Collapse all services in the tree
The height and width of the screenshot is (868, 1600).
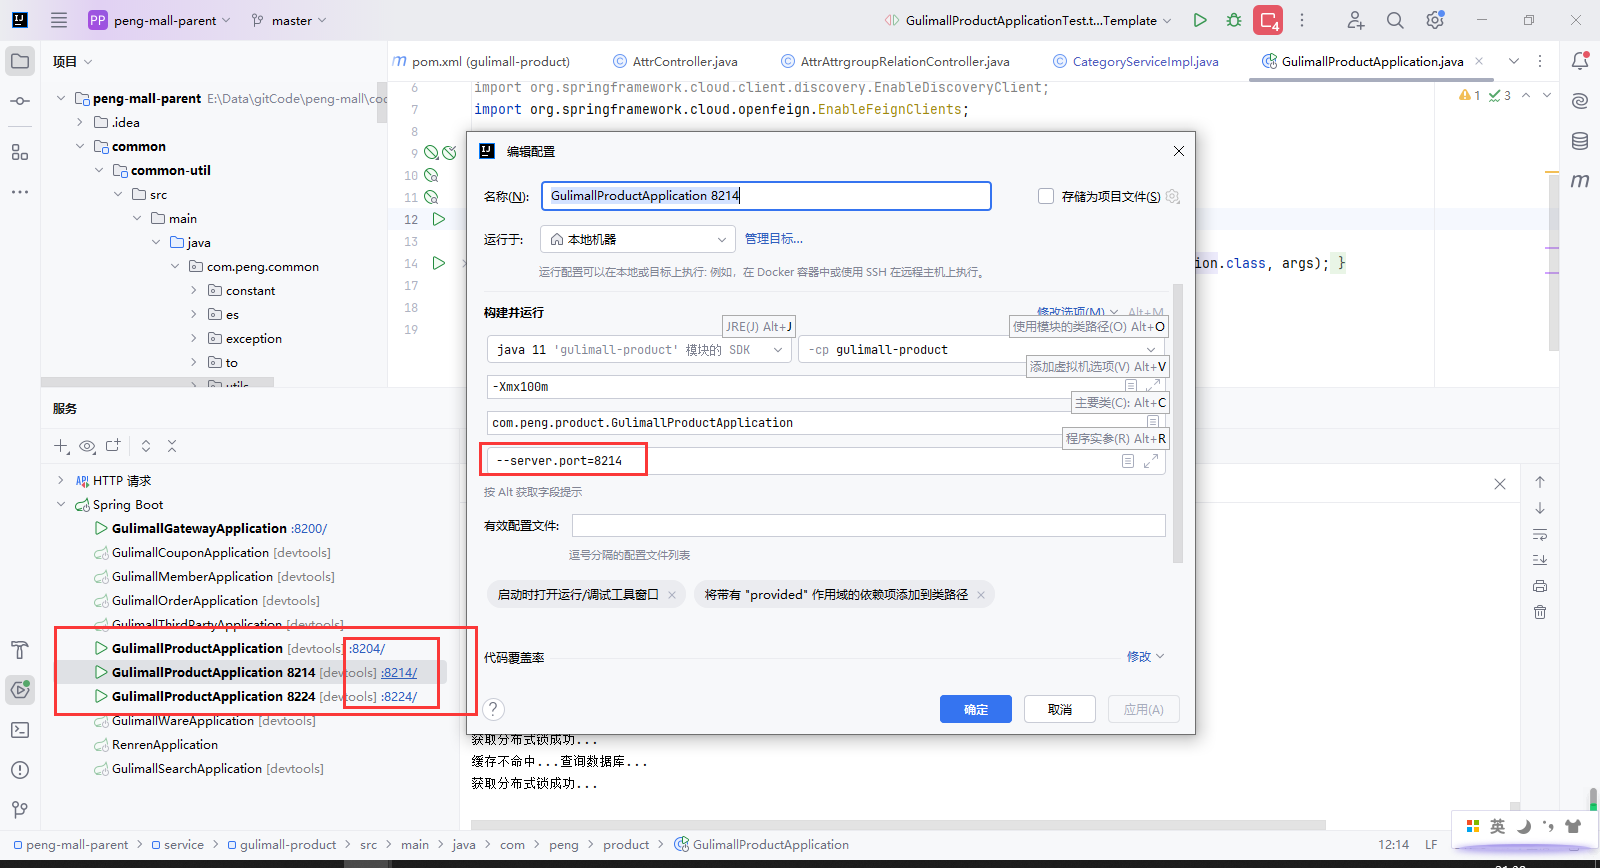tap(172, 446)
